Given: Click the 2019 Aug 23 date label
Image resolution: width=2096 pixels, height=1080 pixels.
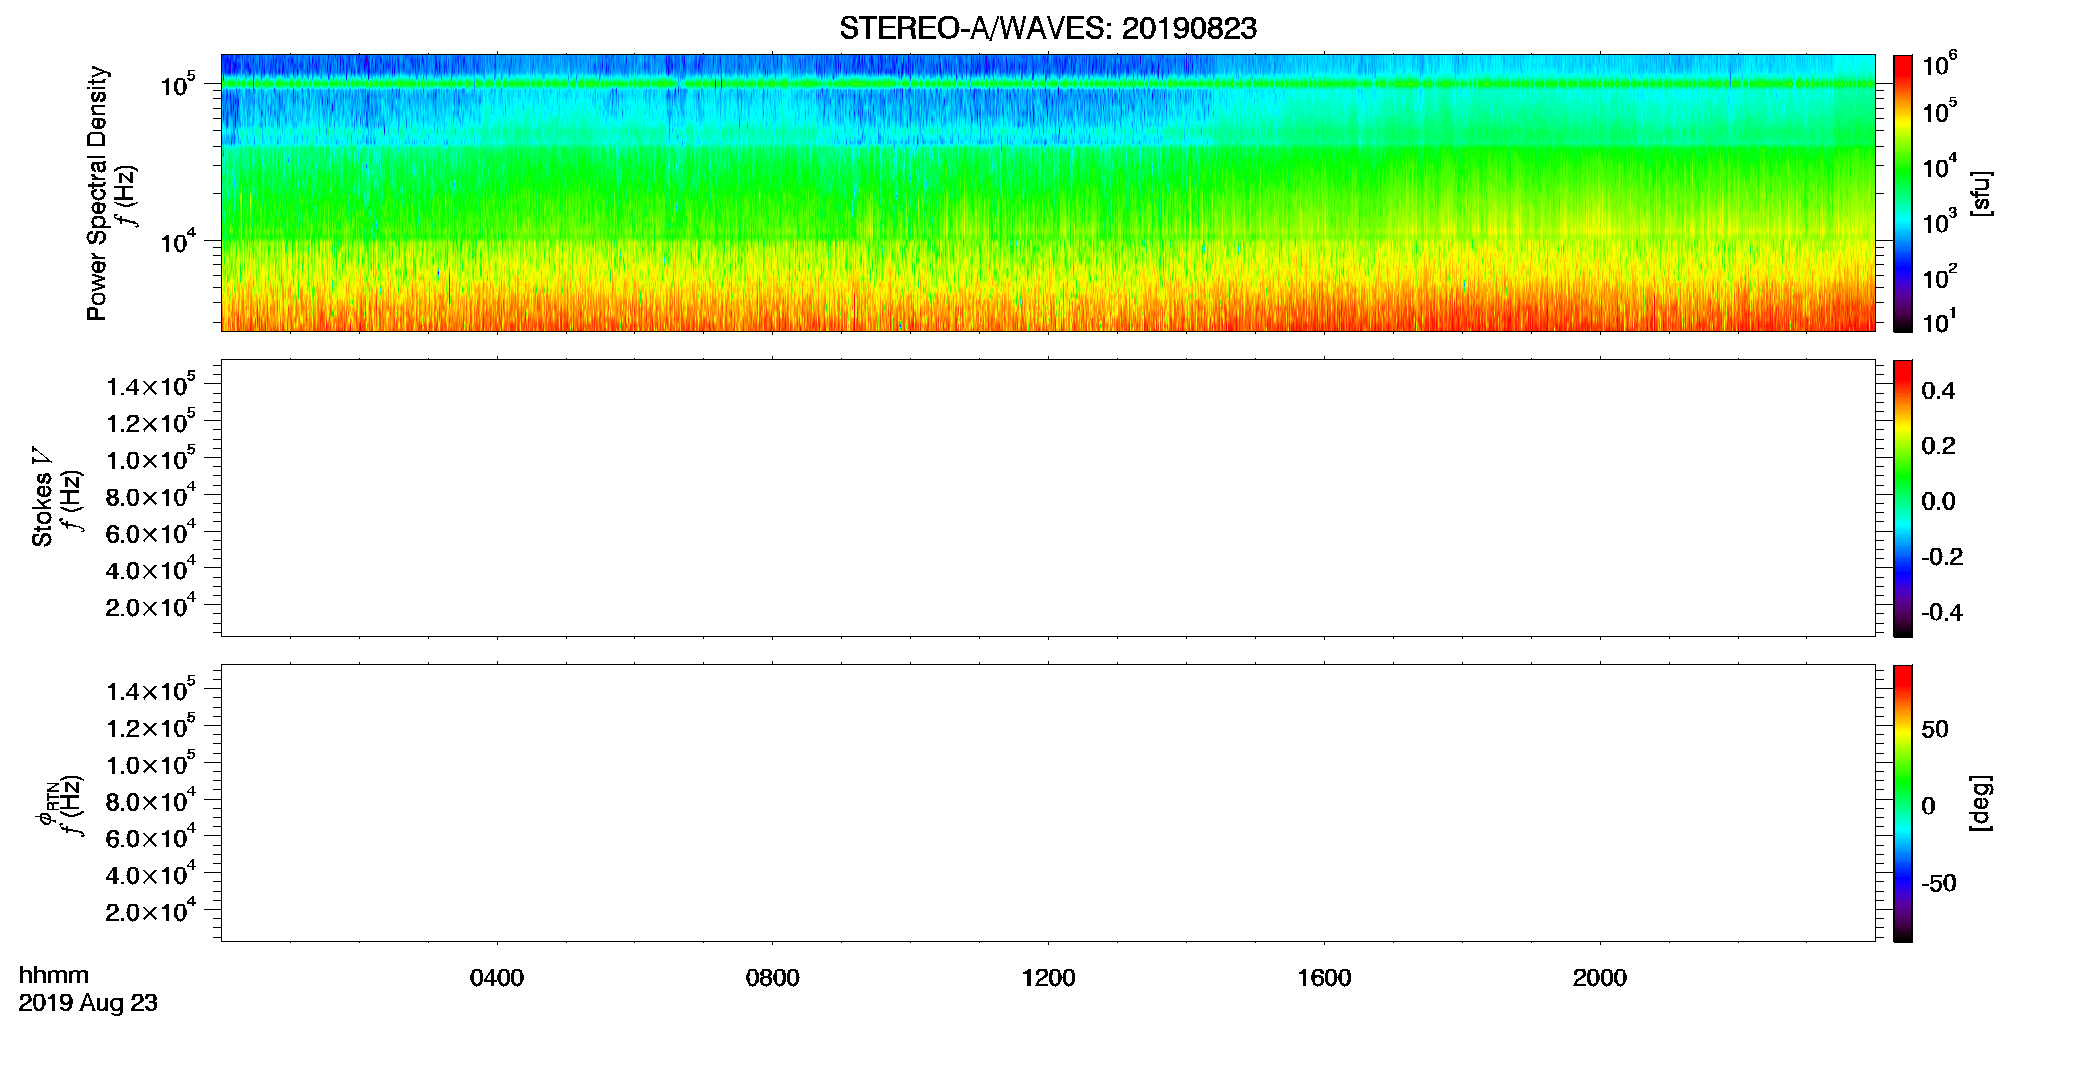Looking at the screenshot, I should (88, 1003).
